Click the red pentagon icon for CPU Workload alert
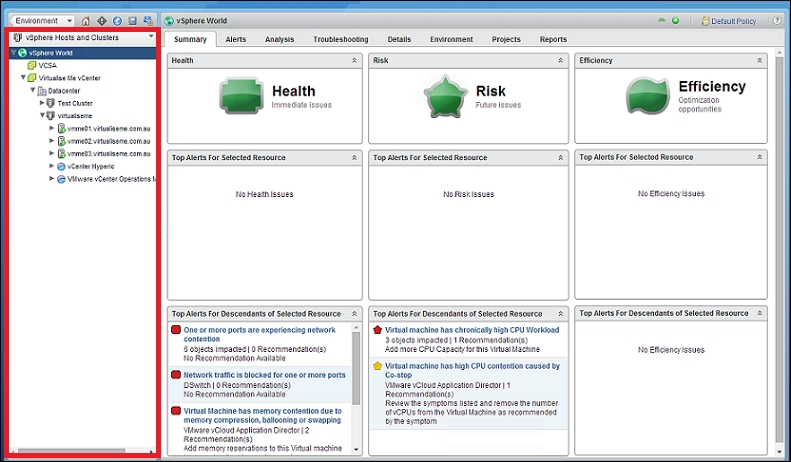The height and width of the screenshot is (462, 791). (x=377, y=330)
